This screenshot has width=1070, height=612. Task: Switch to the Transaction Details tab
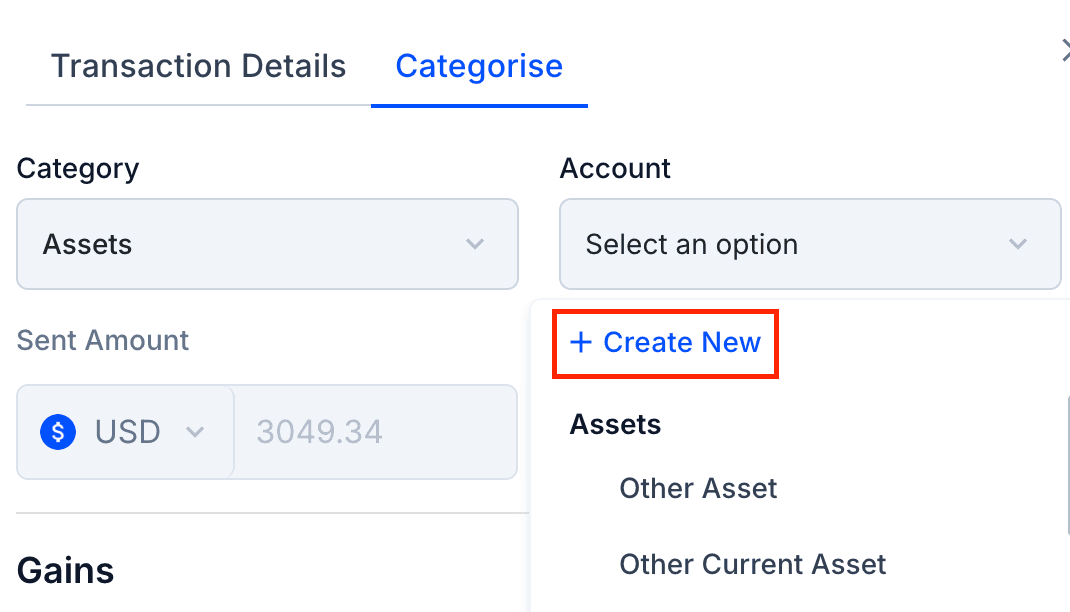point(199,65)
